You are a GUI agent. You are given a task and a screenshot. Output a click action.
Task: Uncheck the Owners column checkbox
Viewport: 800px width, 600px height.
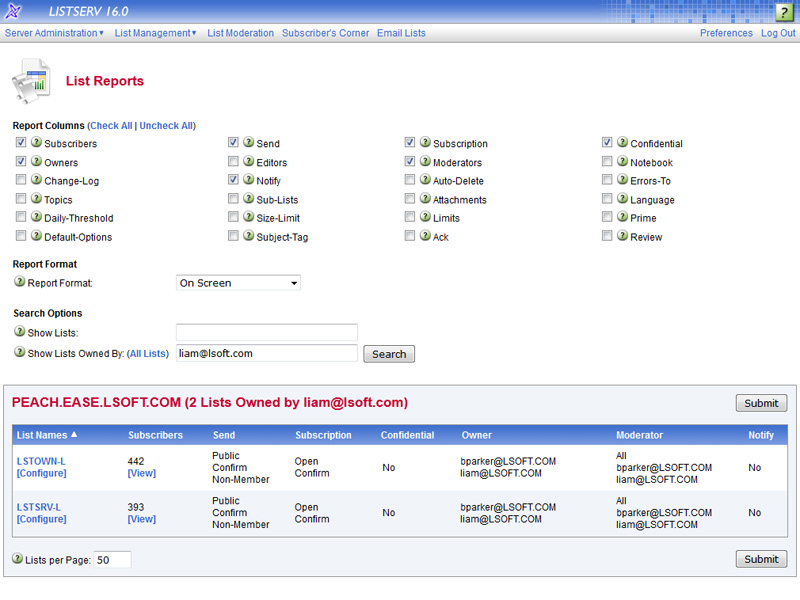point(21,161)
